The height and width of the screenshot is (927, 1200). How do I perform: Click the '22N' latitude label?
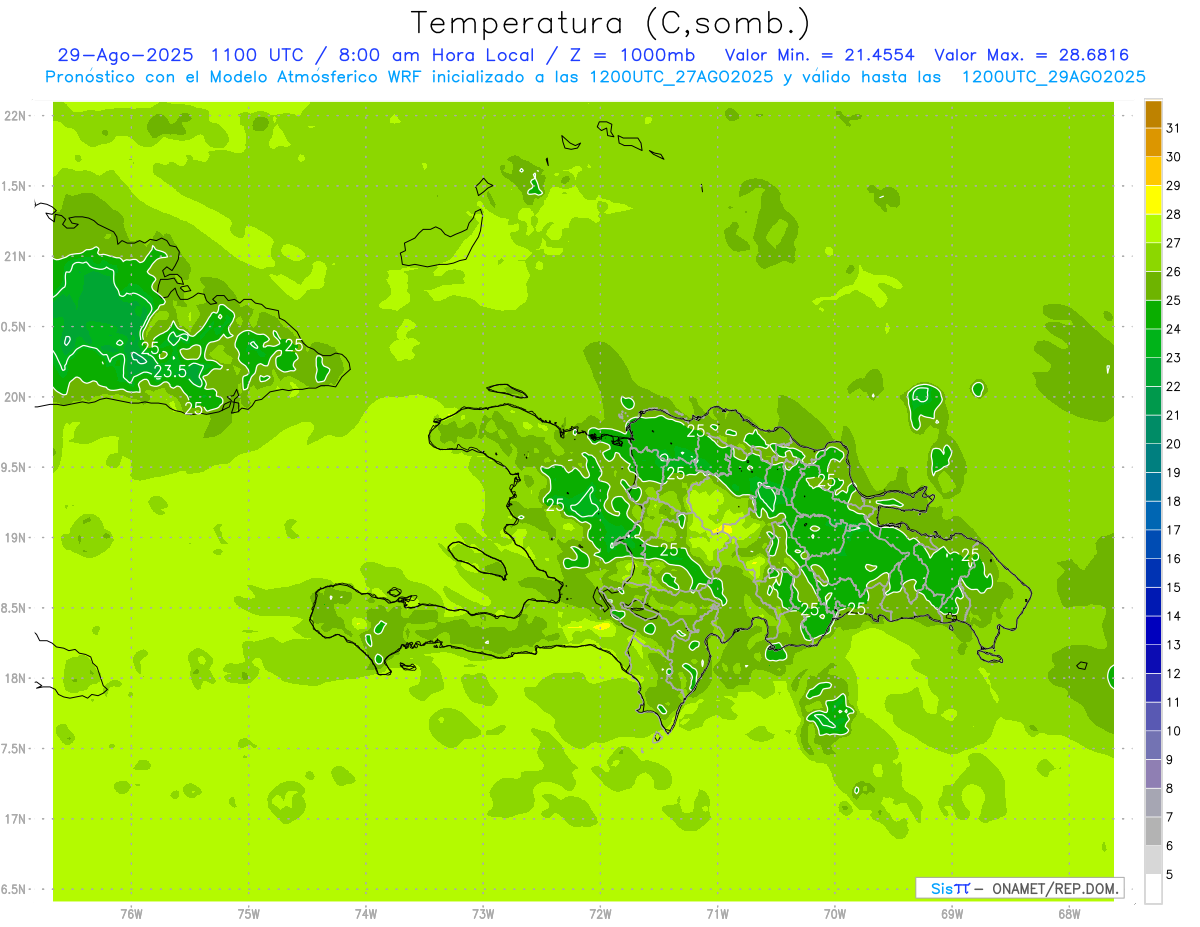[15, 116]
